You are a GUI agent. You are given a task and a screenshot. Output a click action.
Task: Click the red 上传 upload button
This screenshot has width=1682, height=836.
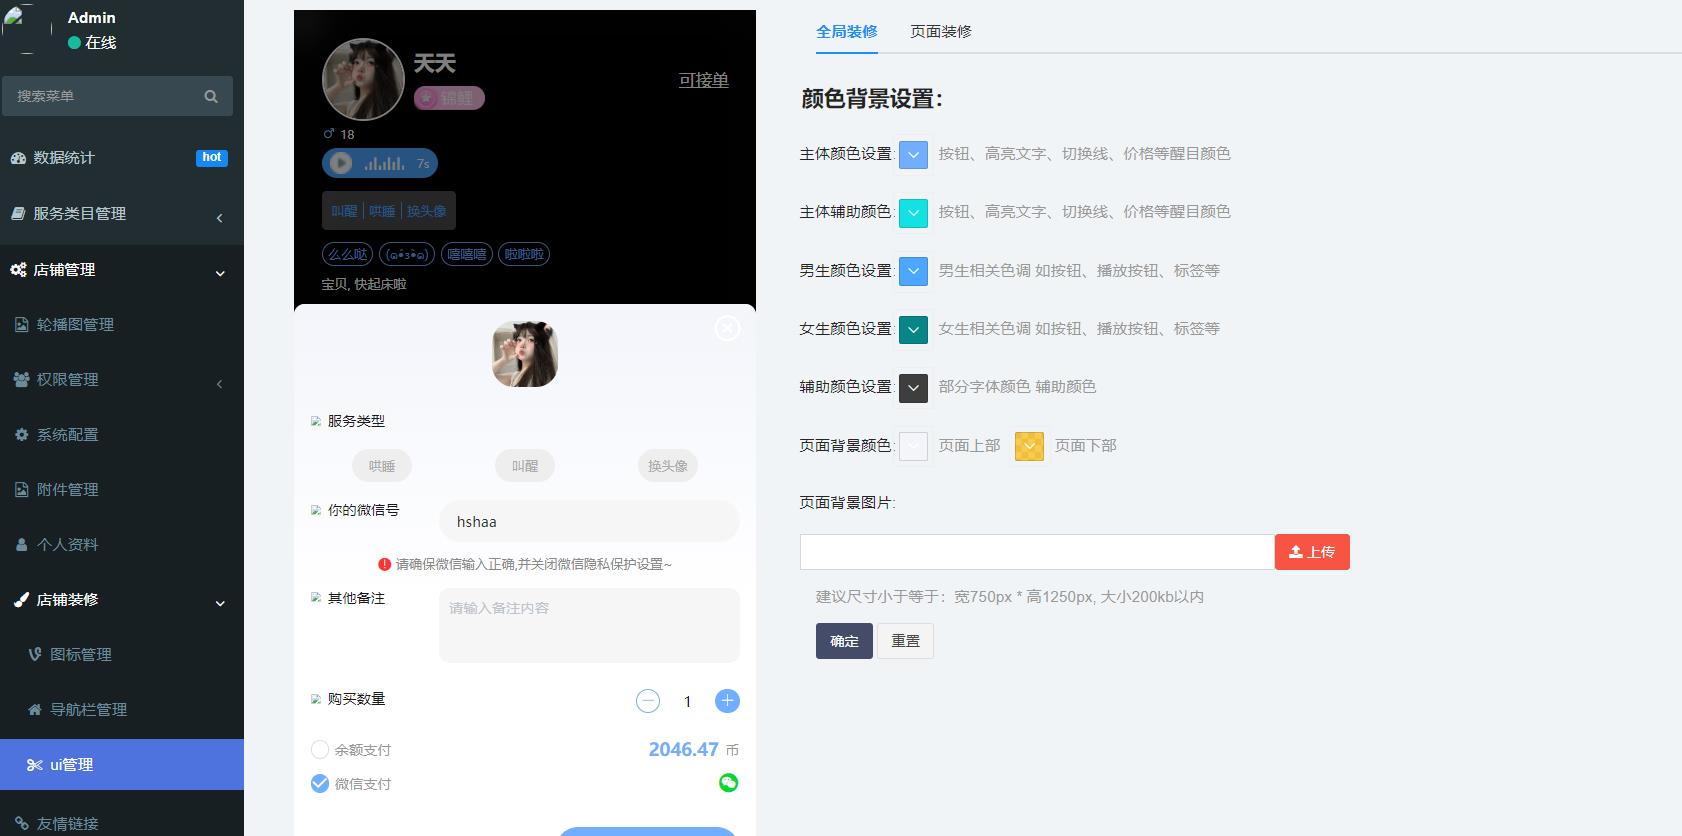tap(1312, 552)
